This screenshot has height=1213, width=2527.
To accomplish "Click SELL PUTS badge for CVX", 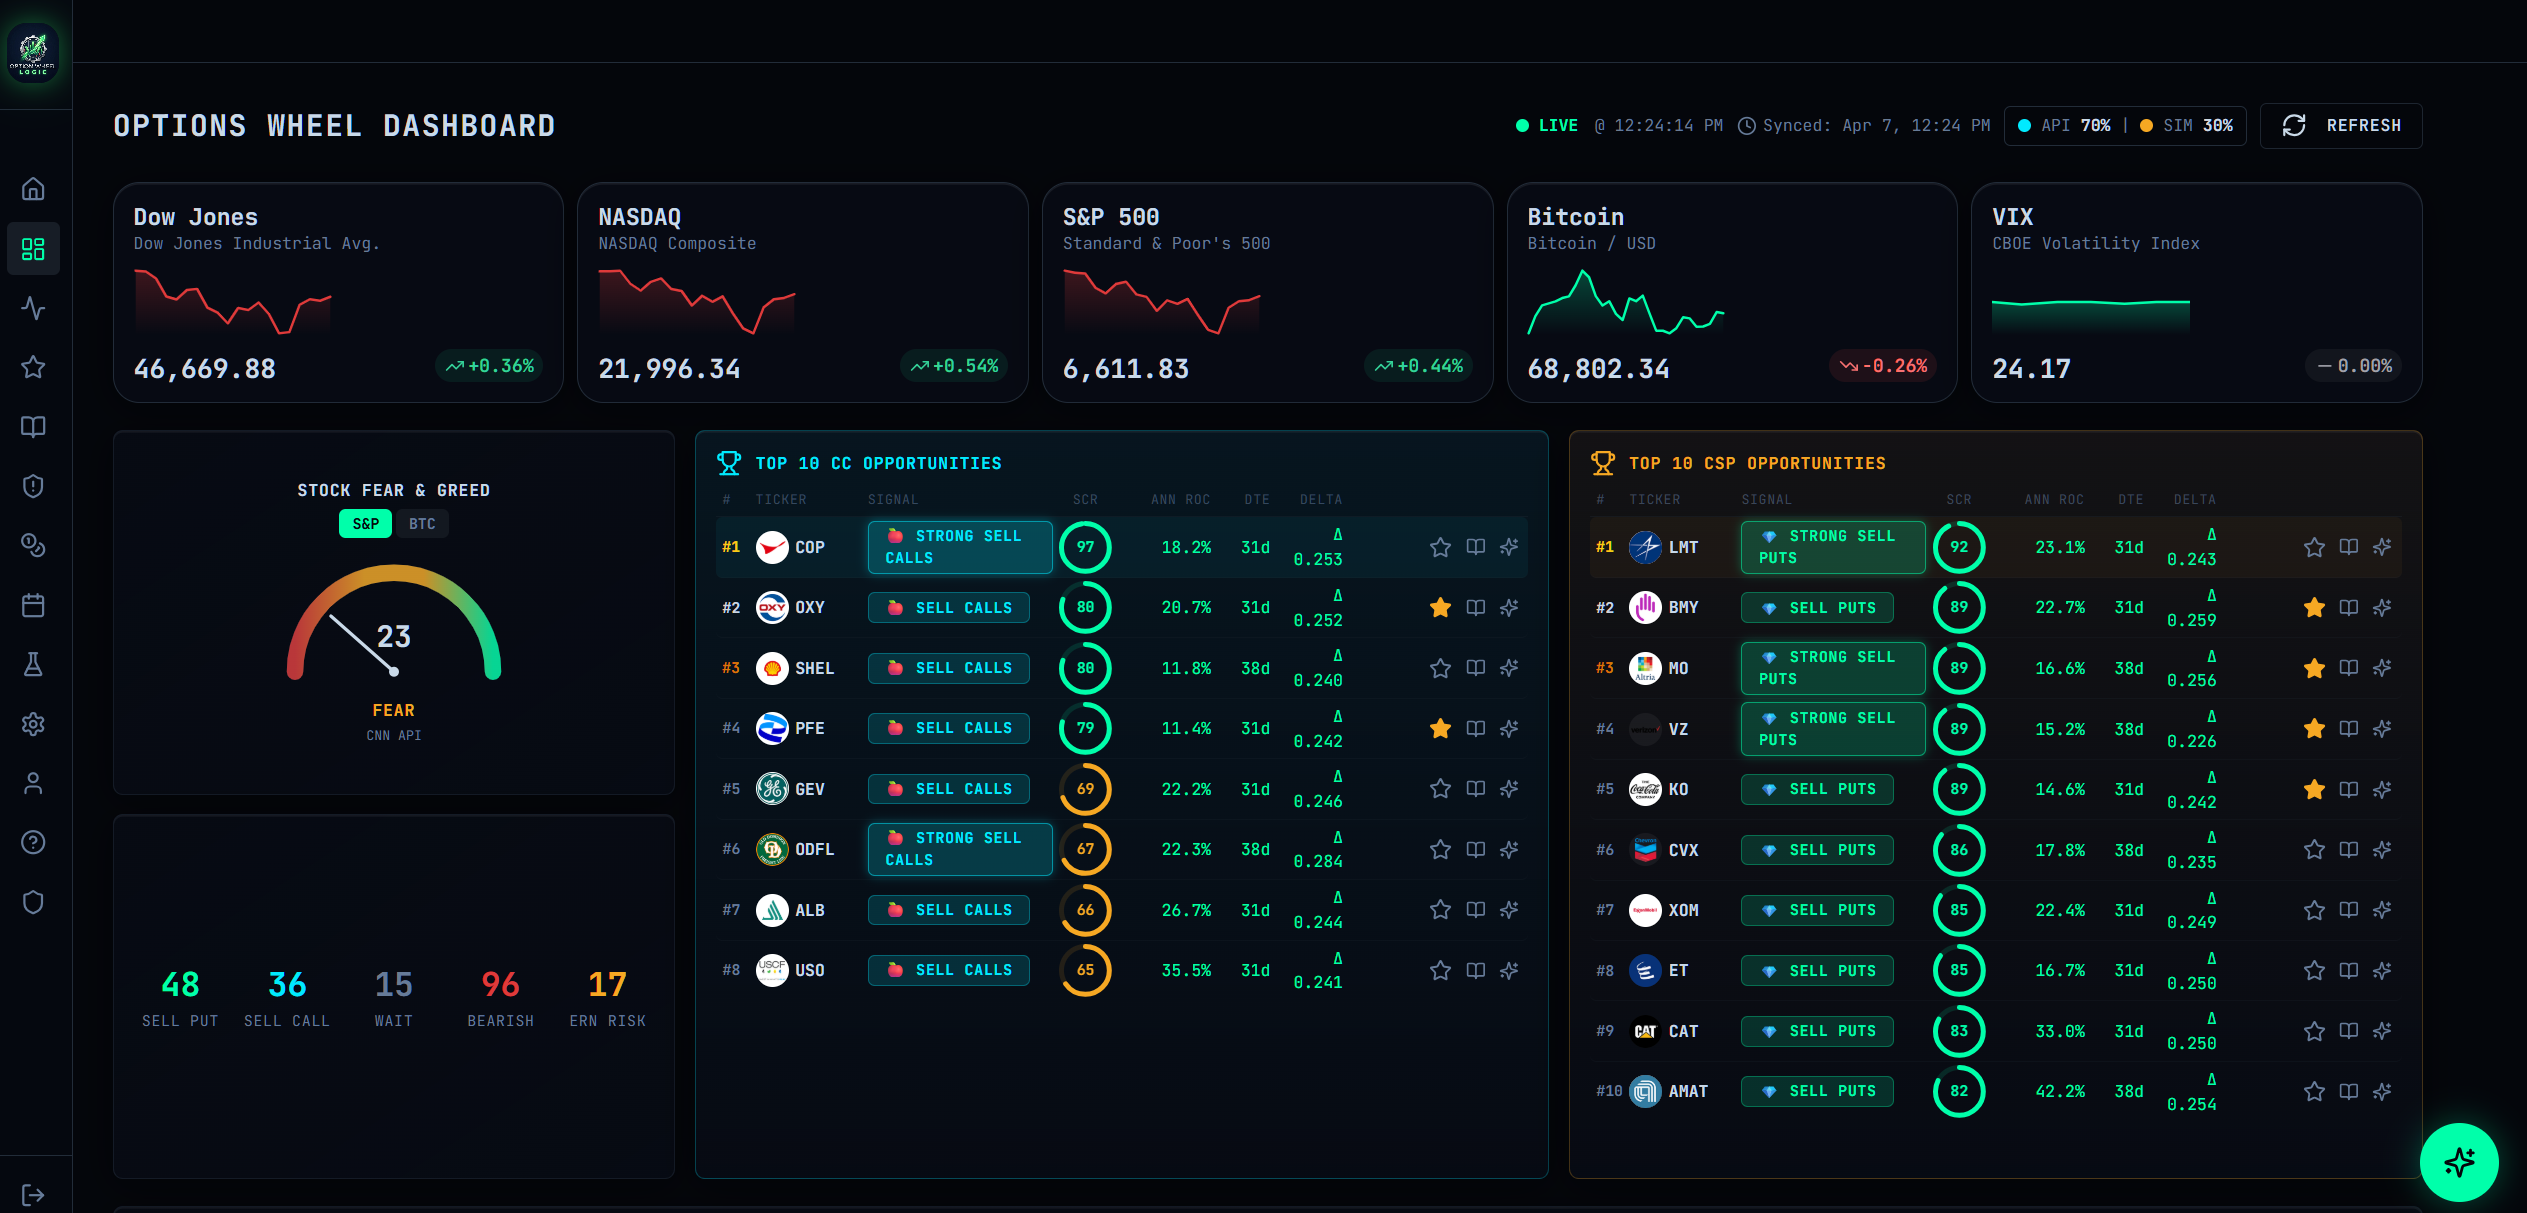I will tap(1817, 850).
